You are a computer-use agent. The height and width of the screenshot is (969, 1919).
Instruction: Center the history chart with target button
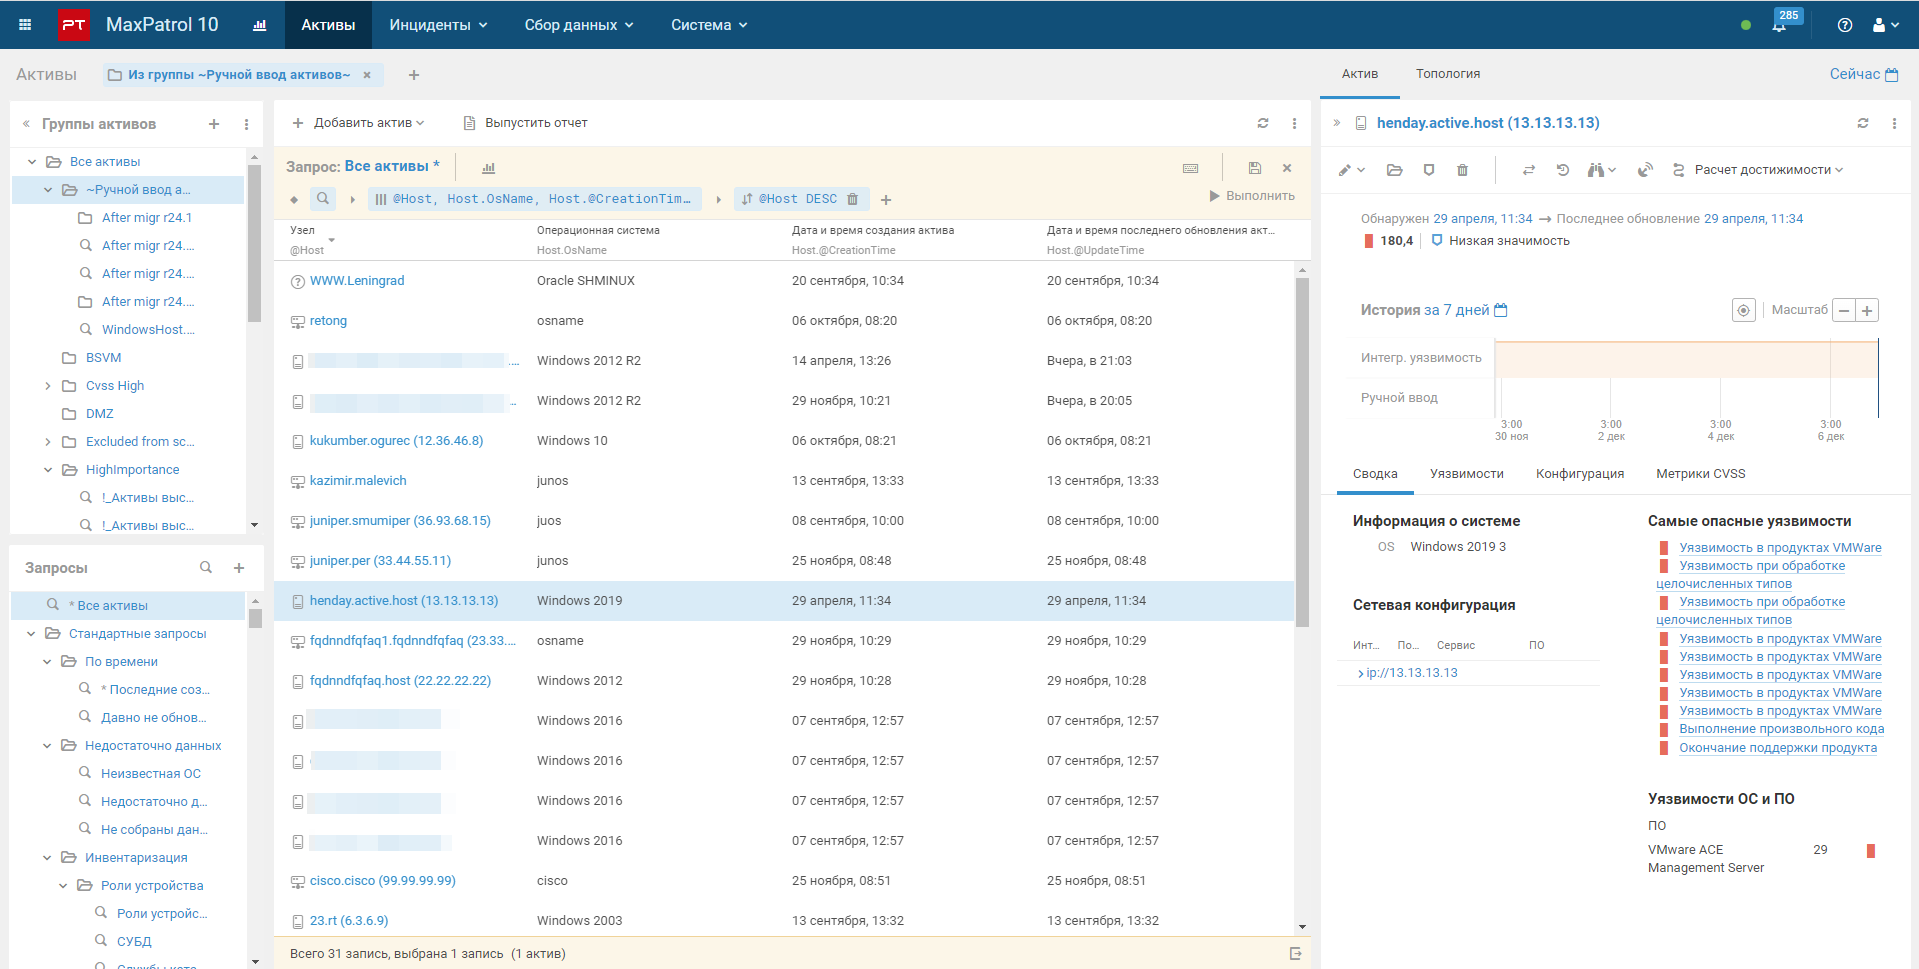(x=1743, y=310)
